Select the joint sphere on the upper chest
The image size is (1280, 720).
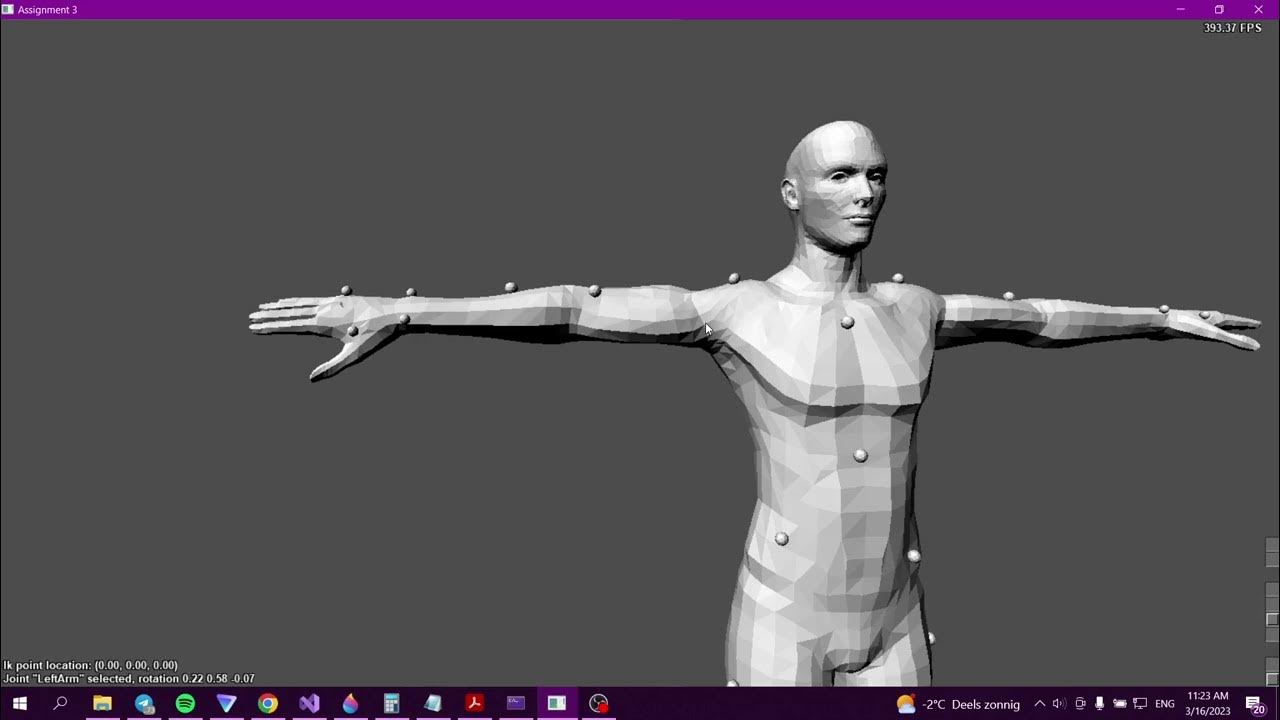tap(847, 322)
